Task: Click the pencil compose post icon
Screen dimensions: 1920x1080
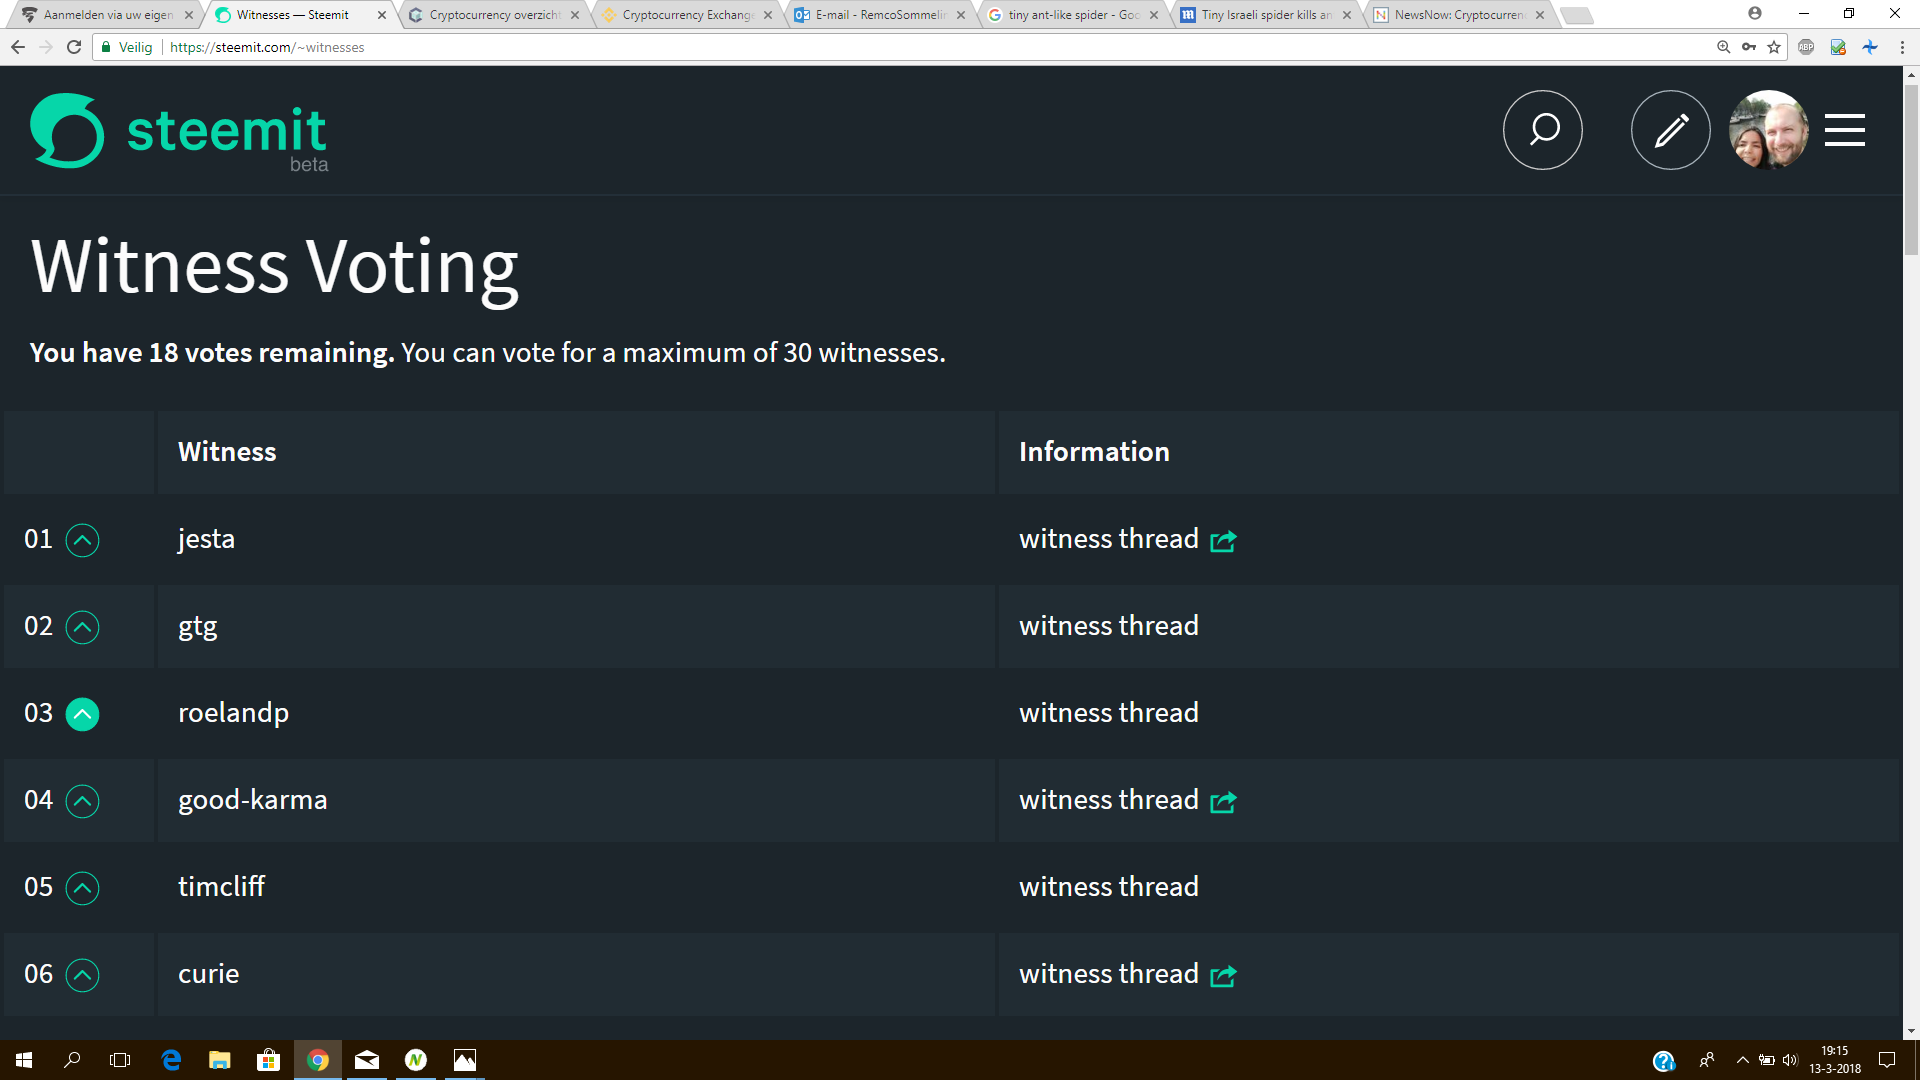Action: pos(1670,130)
